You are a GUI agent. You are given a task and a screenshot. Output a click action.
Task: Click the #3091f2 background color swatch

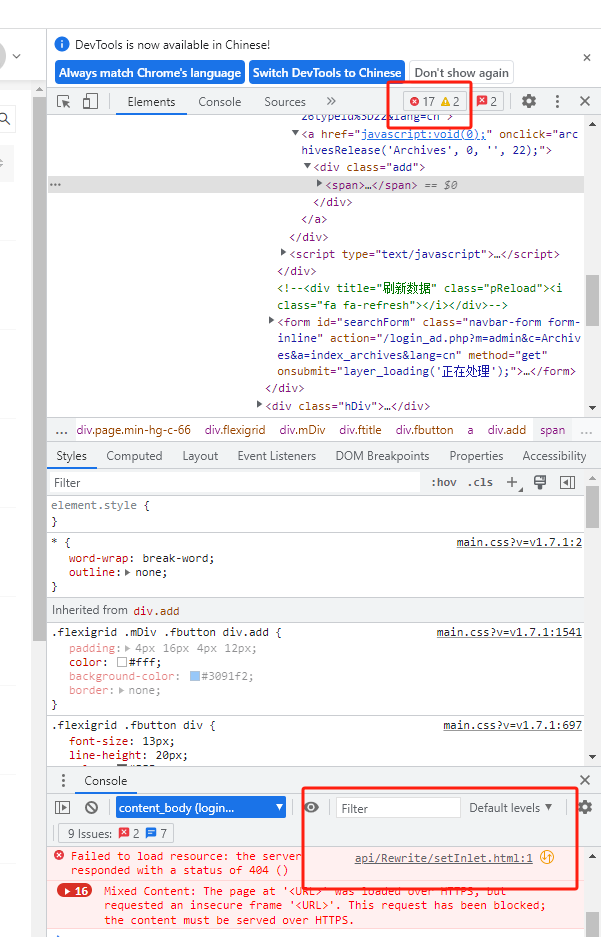(x=195, y=676)
